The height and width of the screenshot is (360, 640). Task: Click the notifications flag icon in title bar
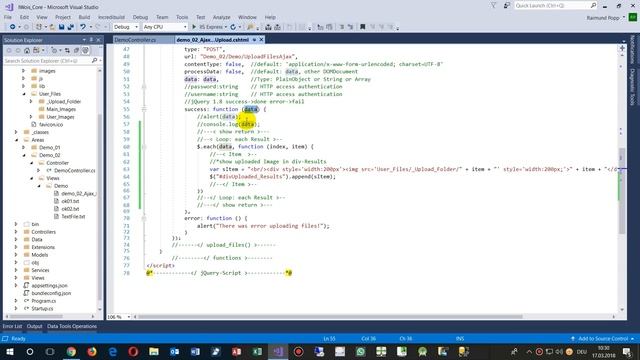(493, 5)
